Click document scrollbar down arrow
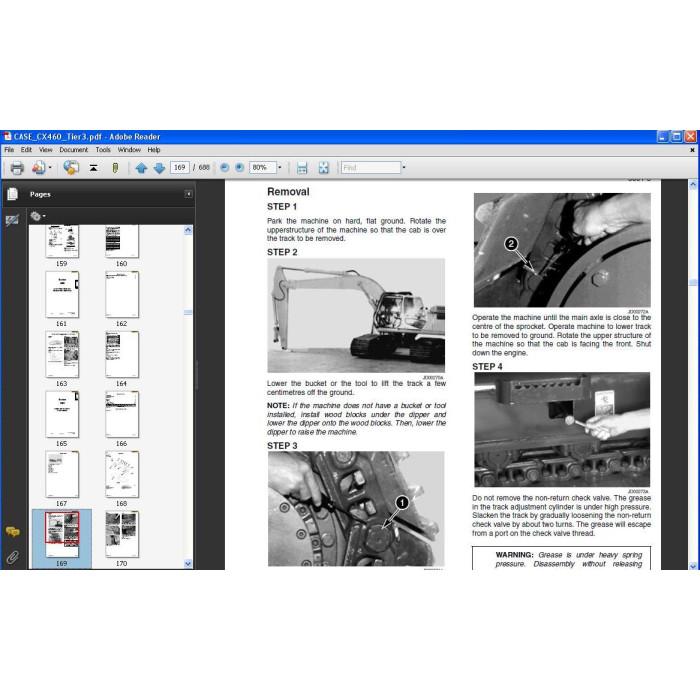Viewport: 700px width, 700px height. (x=693, y=565)
